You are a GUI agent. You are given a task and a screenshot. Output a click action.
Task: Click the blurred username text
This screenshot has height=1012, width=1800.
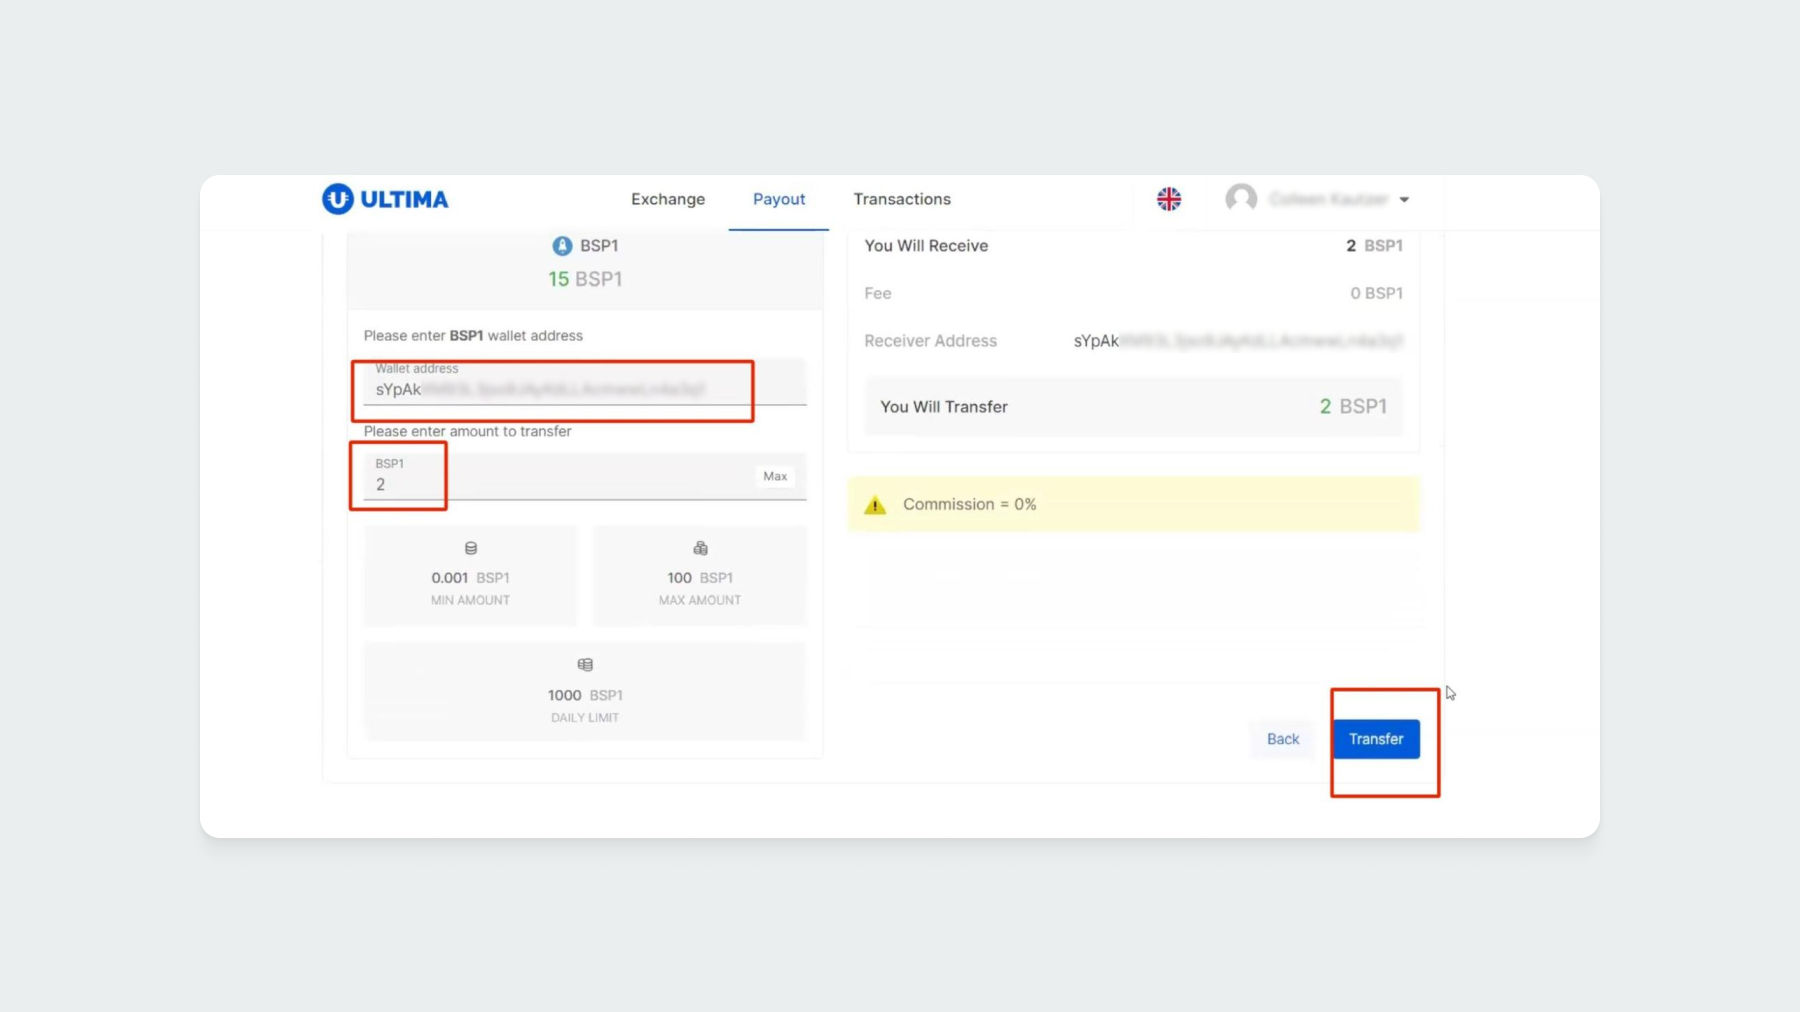tap(1328, 199)
